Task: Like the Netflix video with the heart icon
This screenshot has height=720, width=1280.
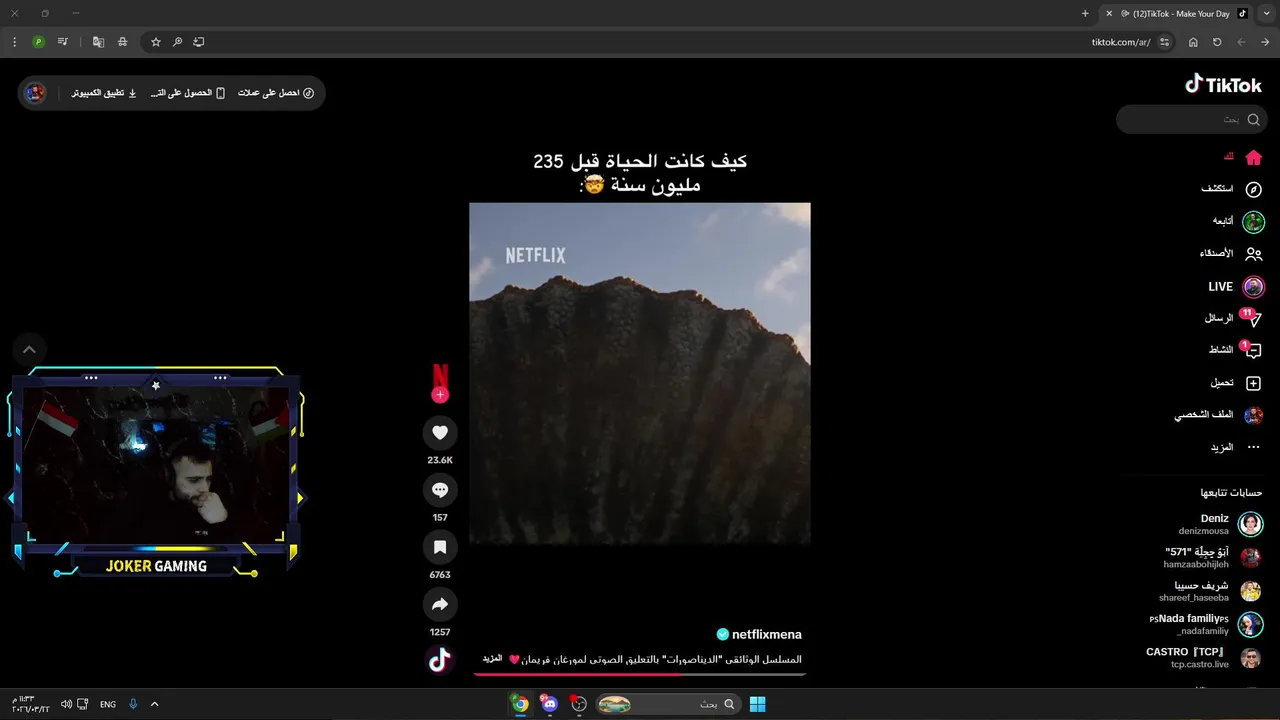Action: pyautogui.click(x=440, y=432)
